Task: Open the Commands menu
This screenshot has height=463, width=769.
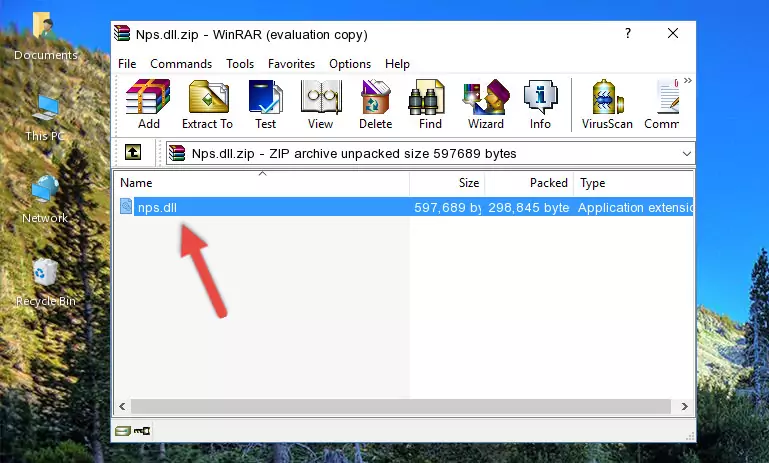Action: coord(181,64)
